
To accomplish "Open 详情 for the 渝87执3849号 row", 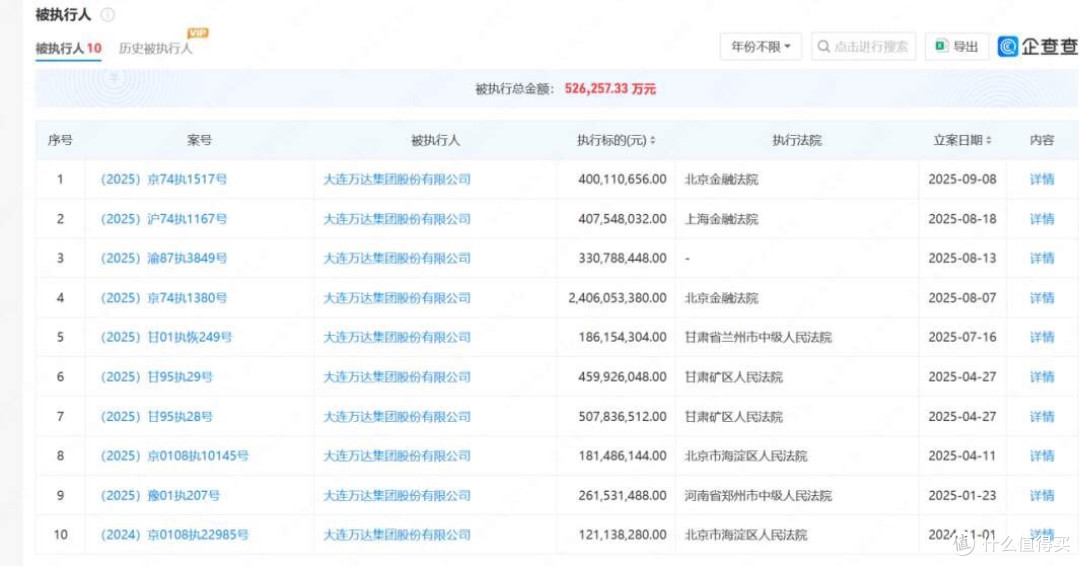I will (x=1041, y=258).
